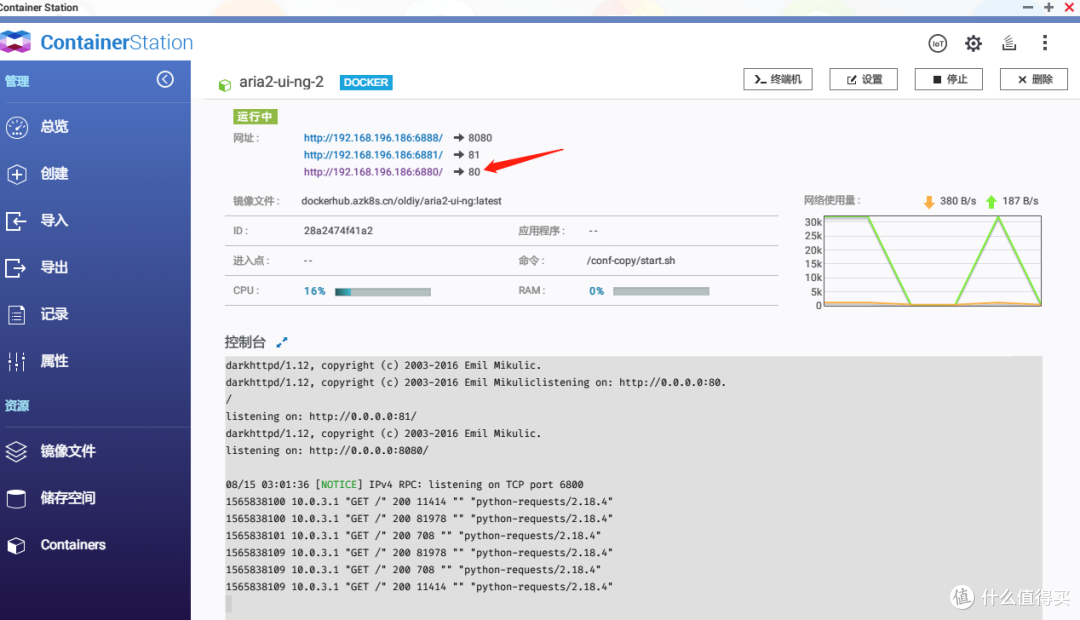Expand the console with pop-out icon

(x=282, y=342)
